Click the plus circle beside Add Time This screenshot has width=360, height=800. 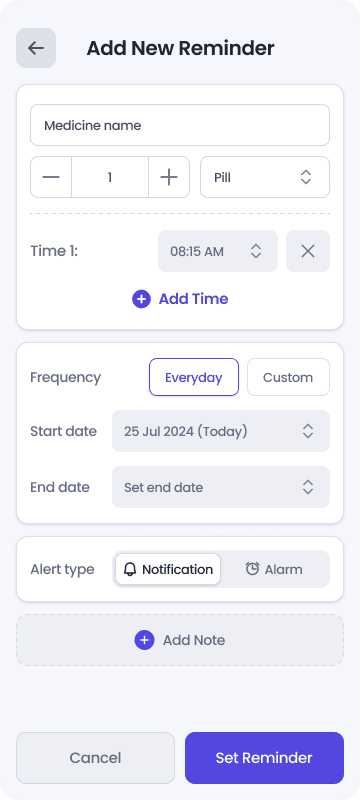(141, 299)
